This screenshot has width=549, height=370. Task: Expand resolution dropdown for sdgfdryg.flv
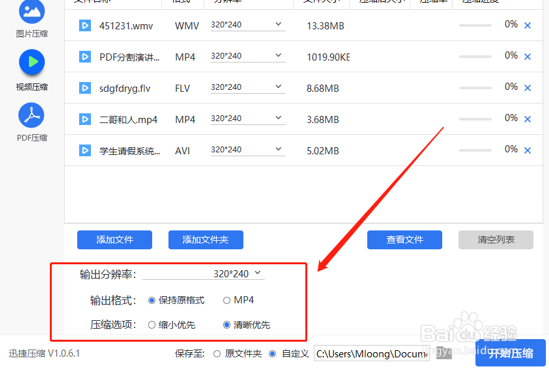click(248, 87)
